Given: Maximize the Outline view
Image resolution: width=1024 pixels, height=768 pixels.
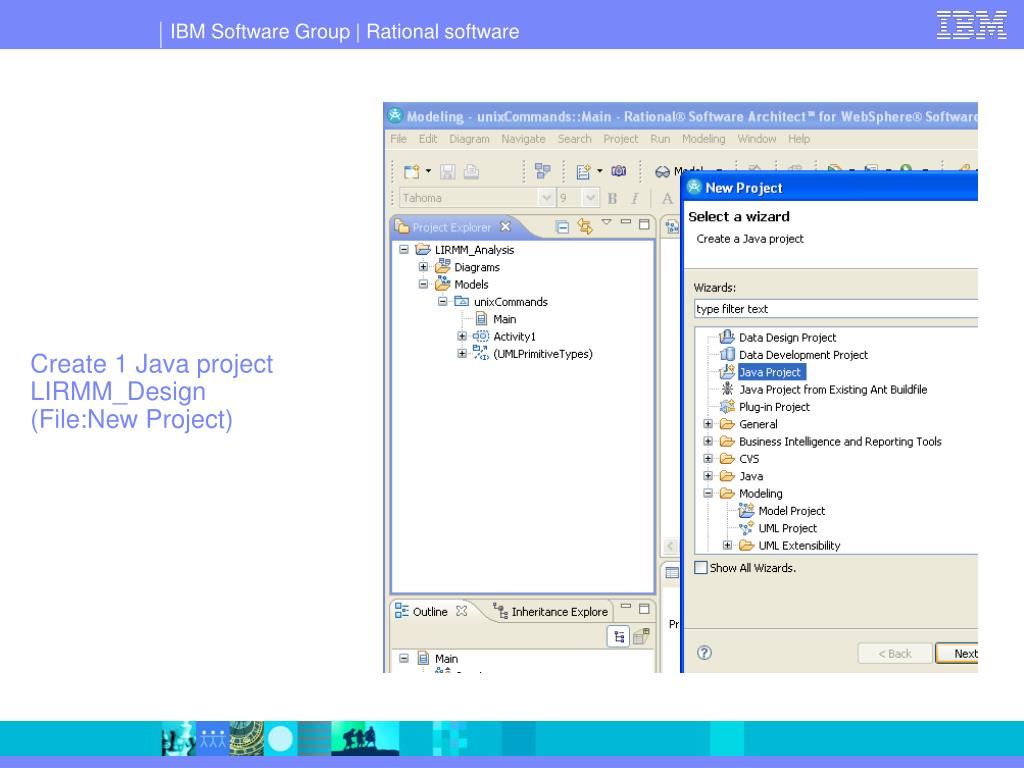Looking at the screenshot, I should (644, 609).
